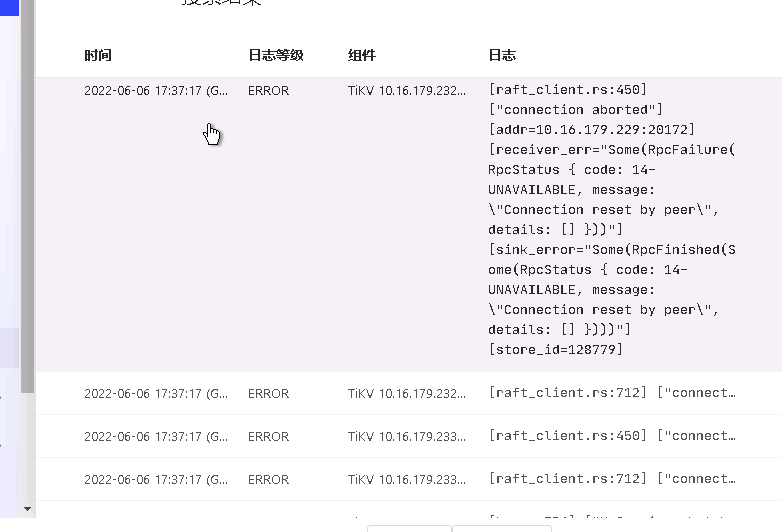Viewport: 782px width, 532px height.
Task: Click the addr=10.16.179.229:20172 log line
Action: [591, 130]
